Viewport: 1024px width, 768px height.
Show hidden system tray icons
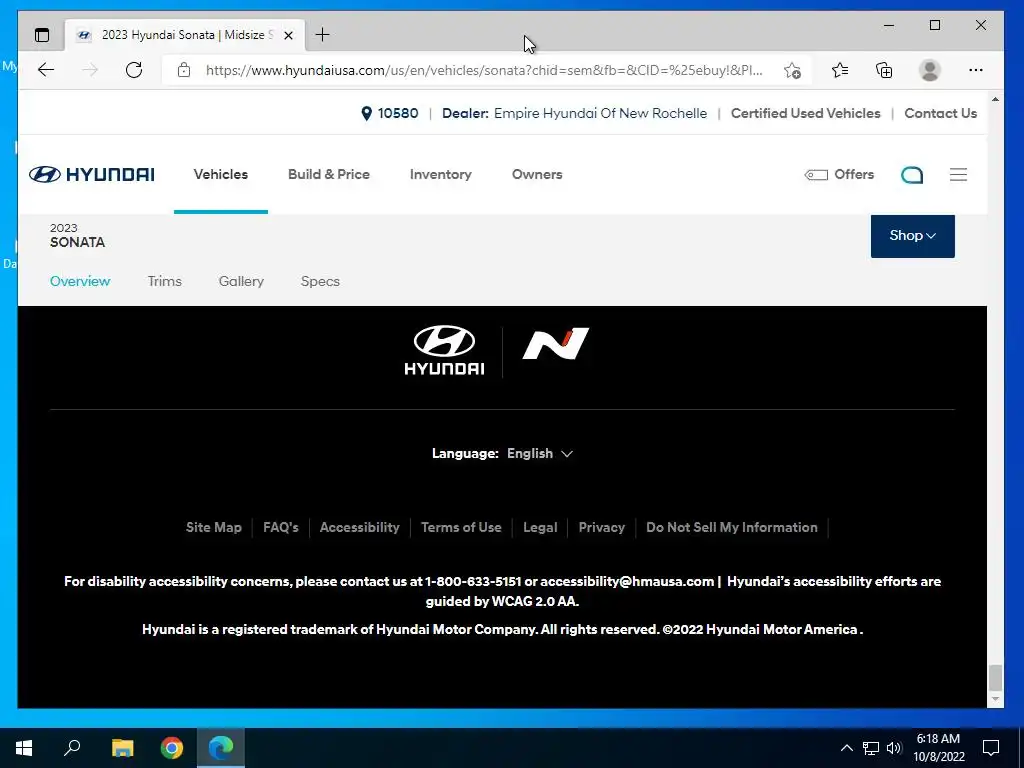846,748
